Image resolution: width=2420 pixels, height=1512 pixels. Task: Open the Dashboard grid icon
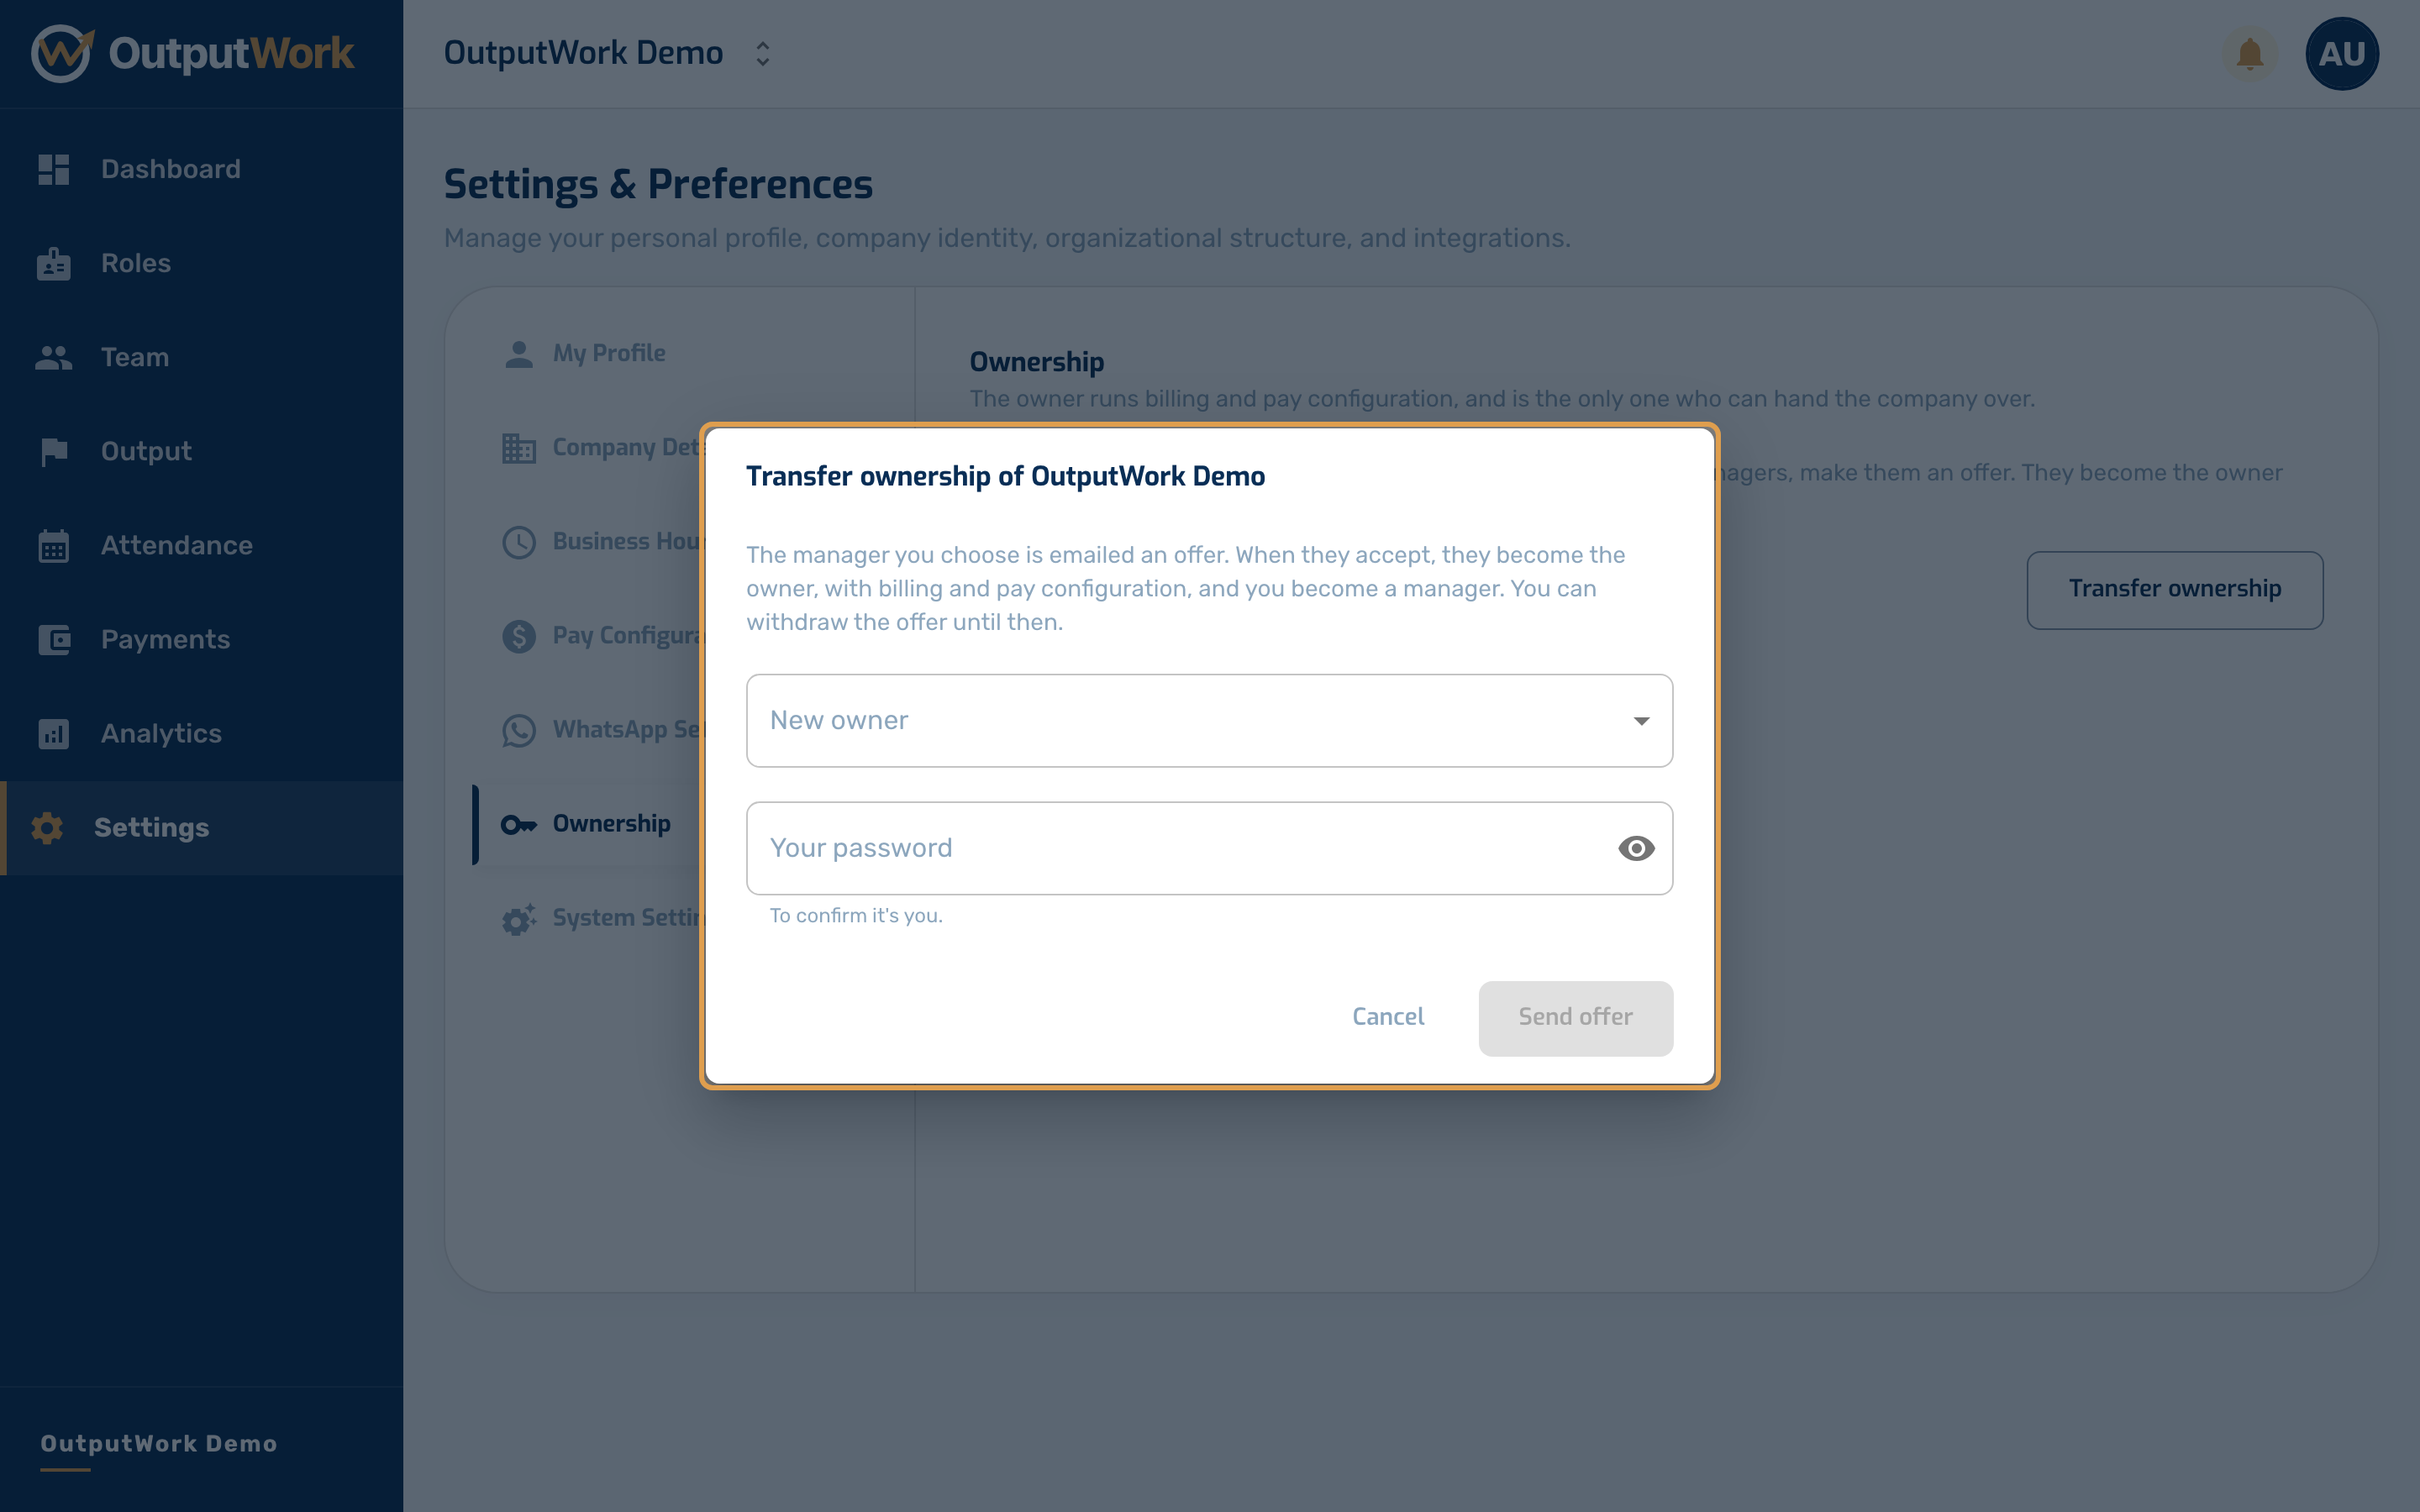tap(53, 169)
